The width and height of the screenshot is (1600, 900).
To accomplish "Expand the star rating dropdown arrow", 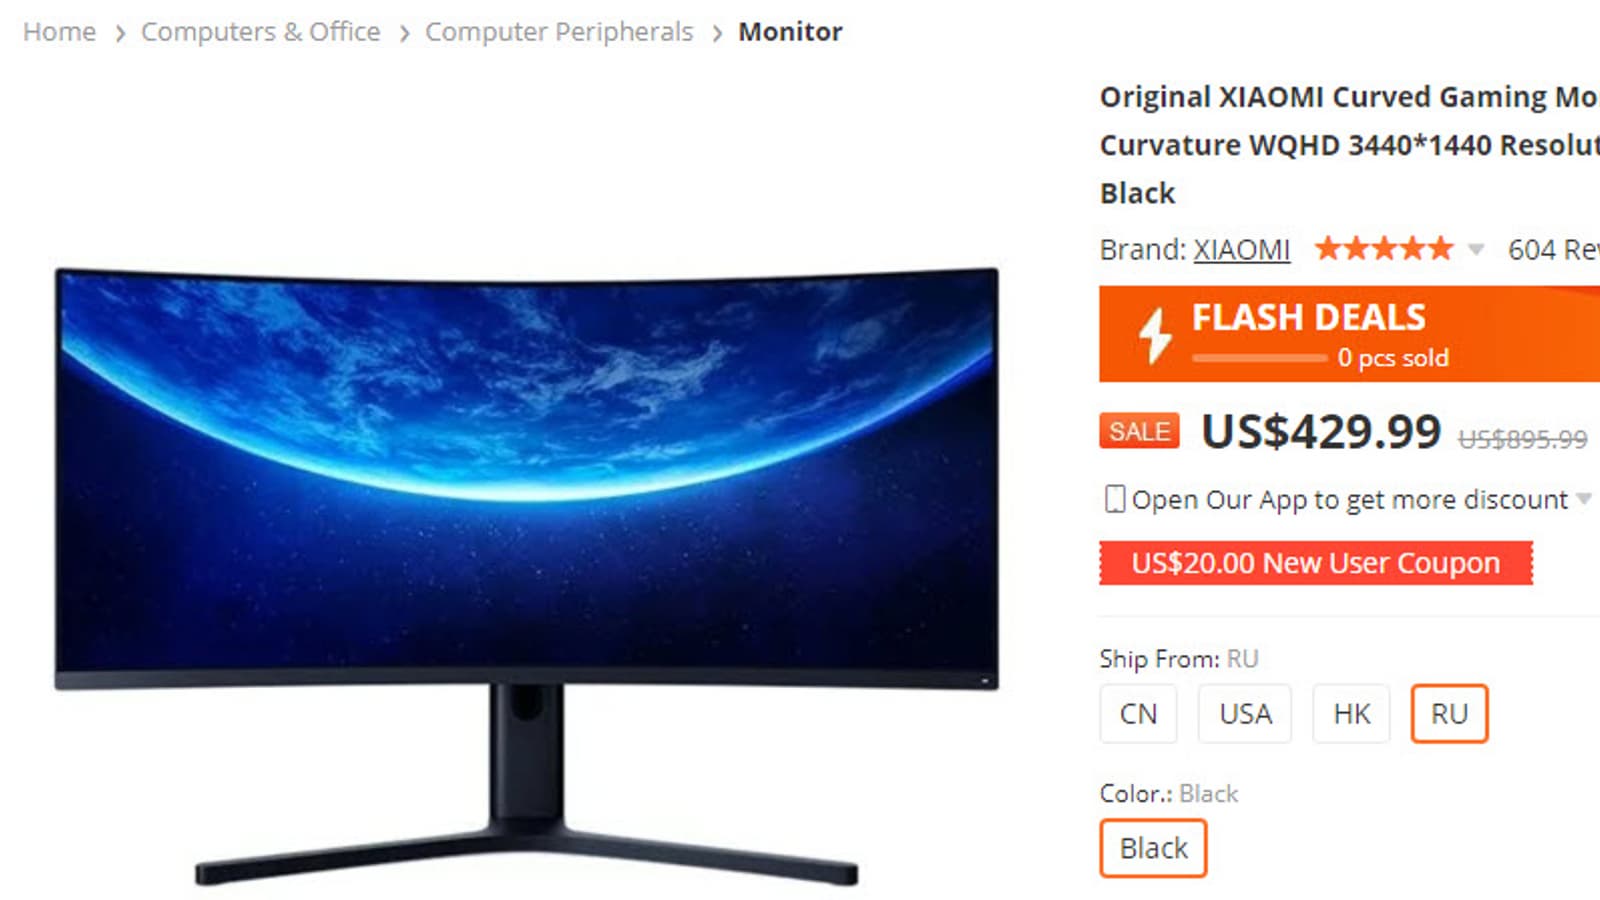I will click(x=1476, y=249).
